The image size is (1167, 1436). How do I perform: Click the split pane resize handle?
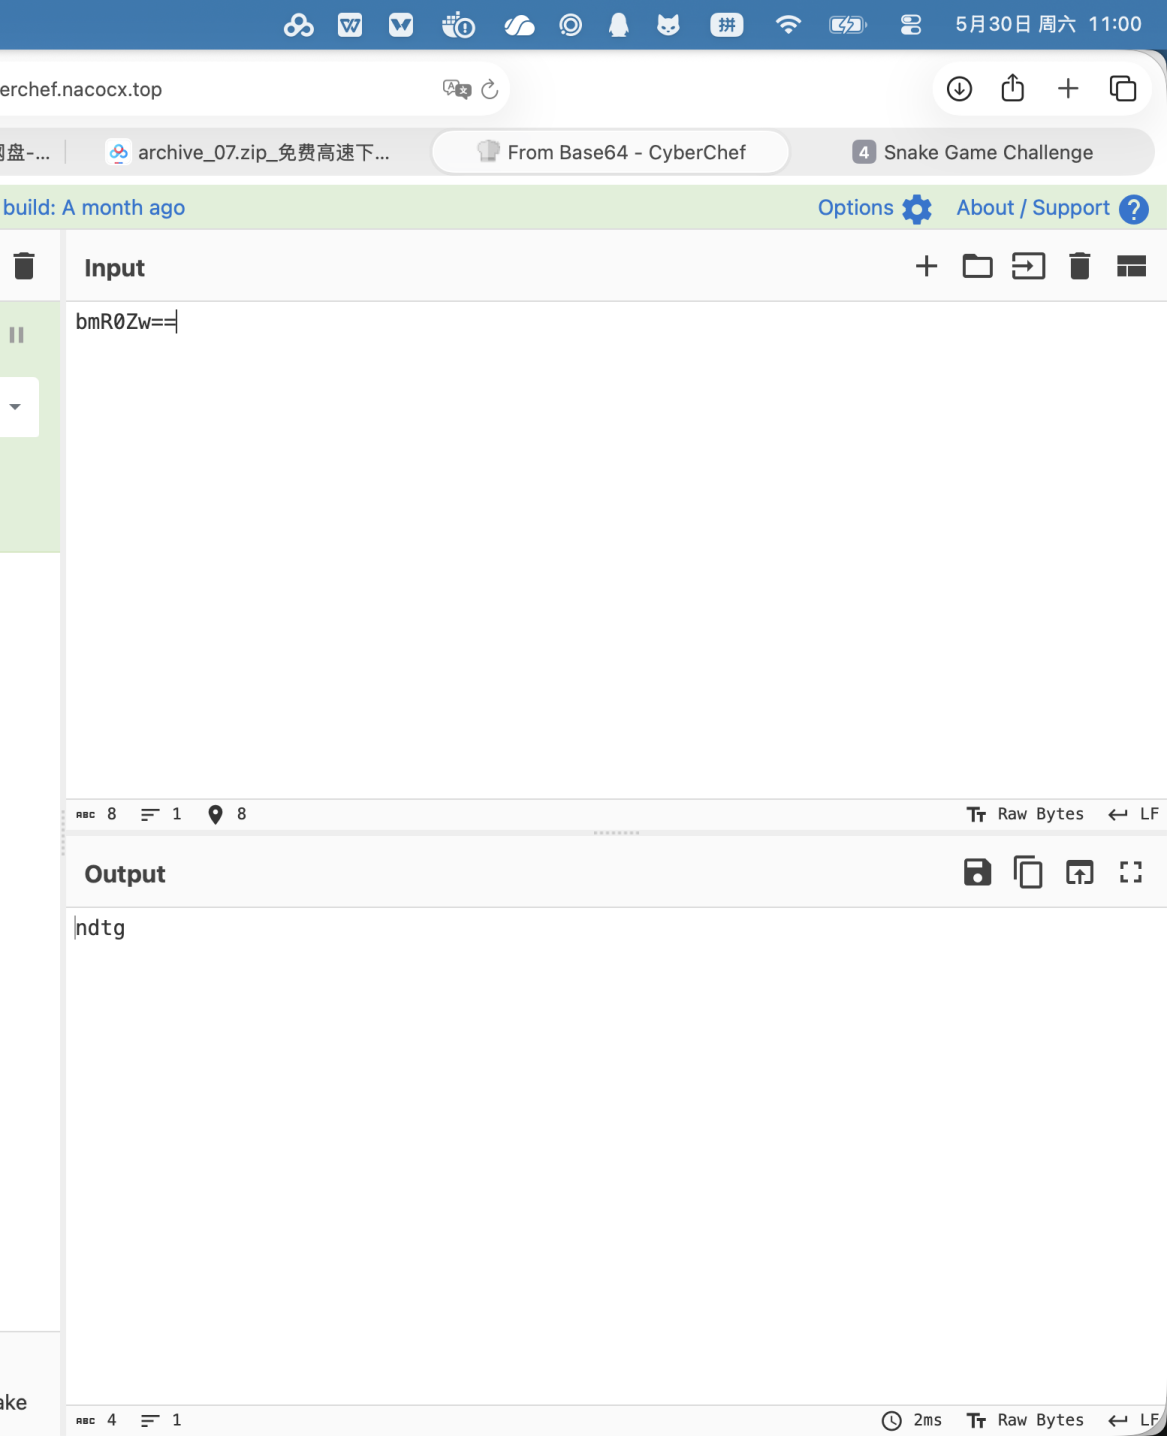[x=616, y=832]
